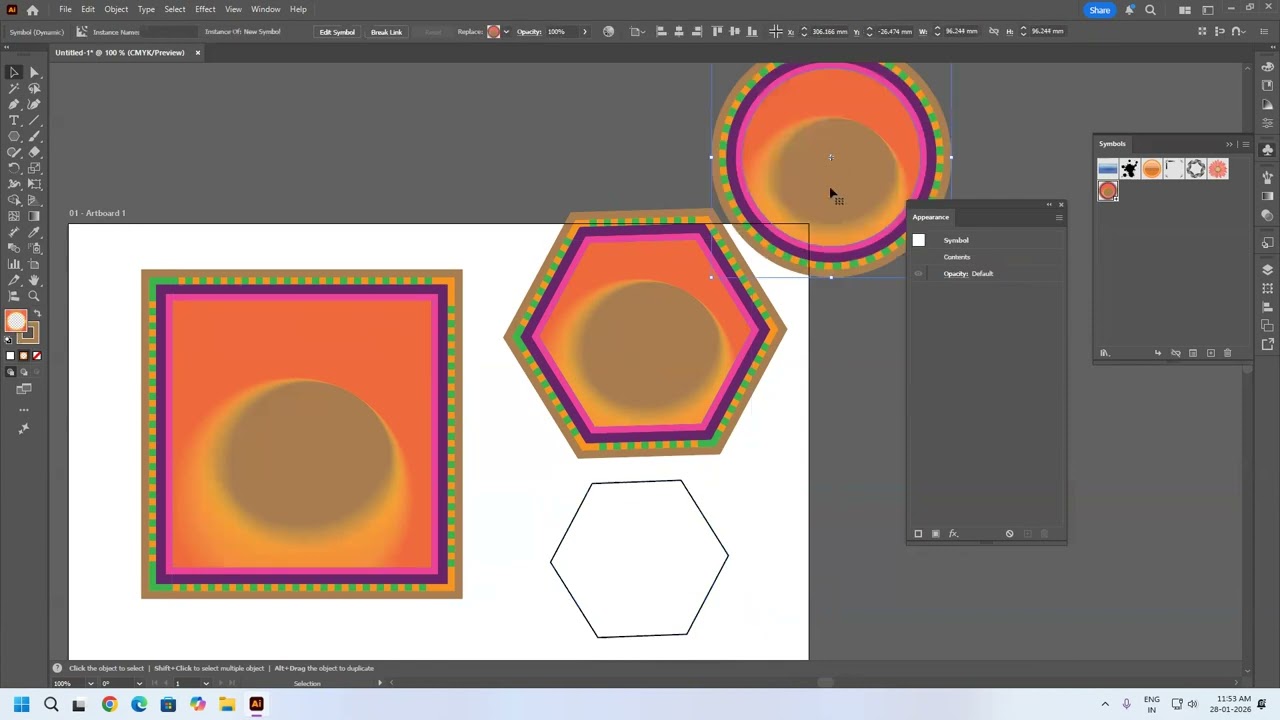Select the Eraser tool
This screenshot has height=720, width=1280.
tap(34, 152)
